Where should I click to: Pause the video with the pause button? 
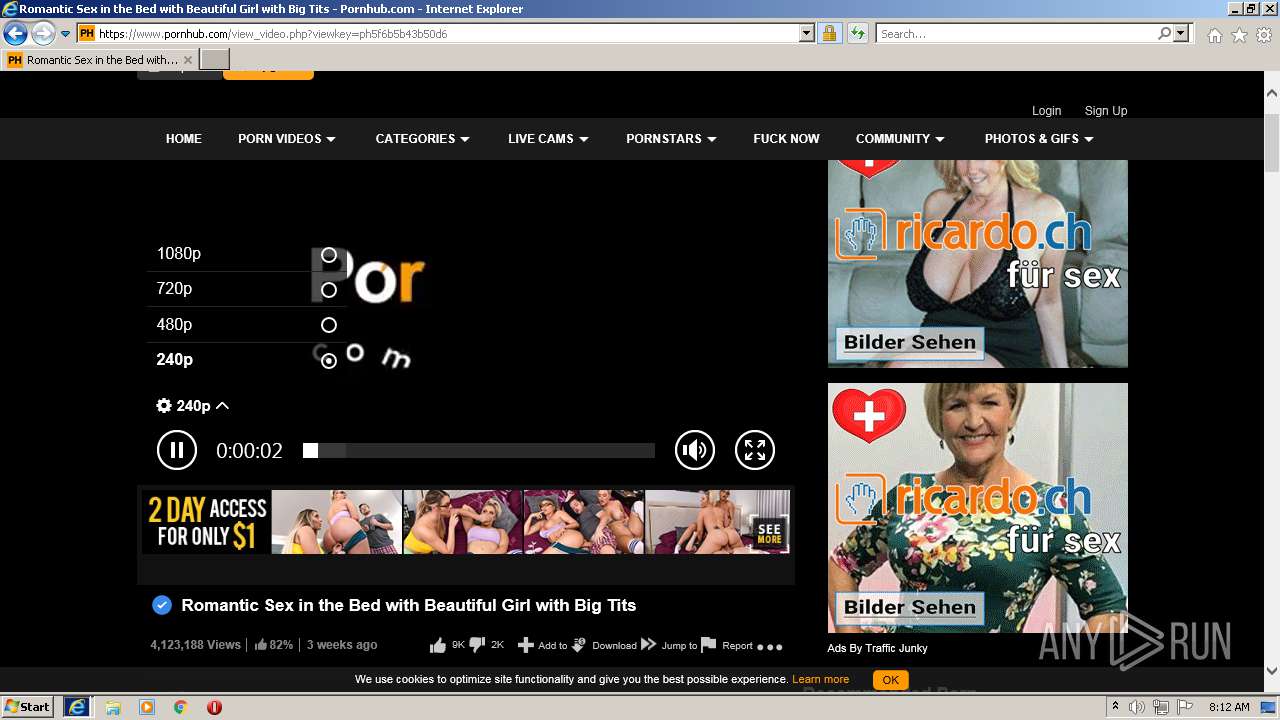(x=177, y=450)
